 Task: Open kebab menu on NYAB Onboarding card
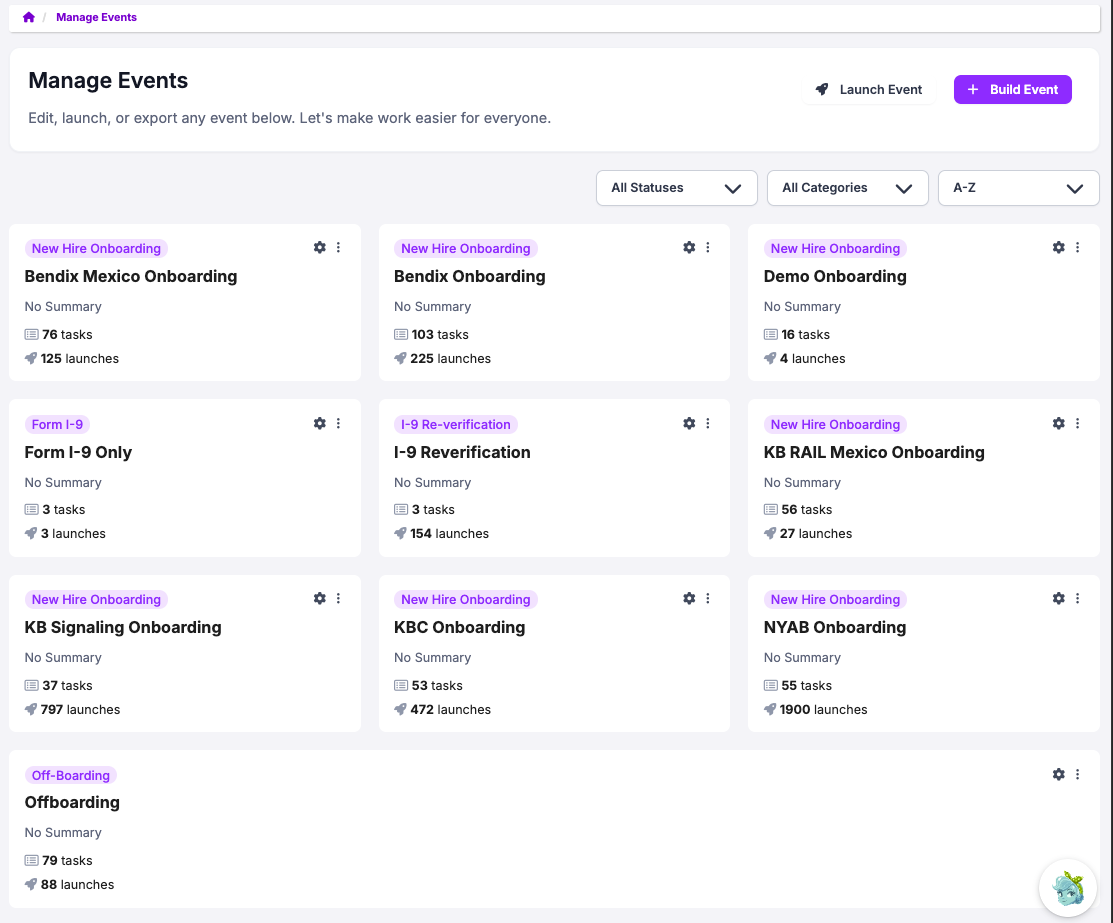coord(1077,598)
